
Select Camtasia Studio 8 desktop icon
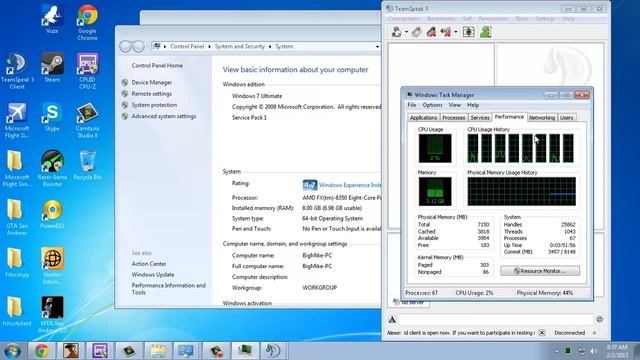point(87,120)
